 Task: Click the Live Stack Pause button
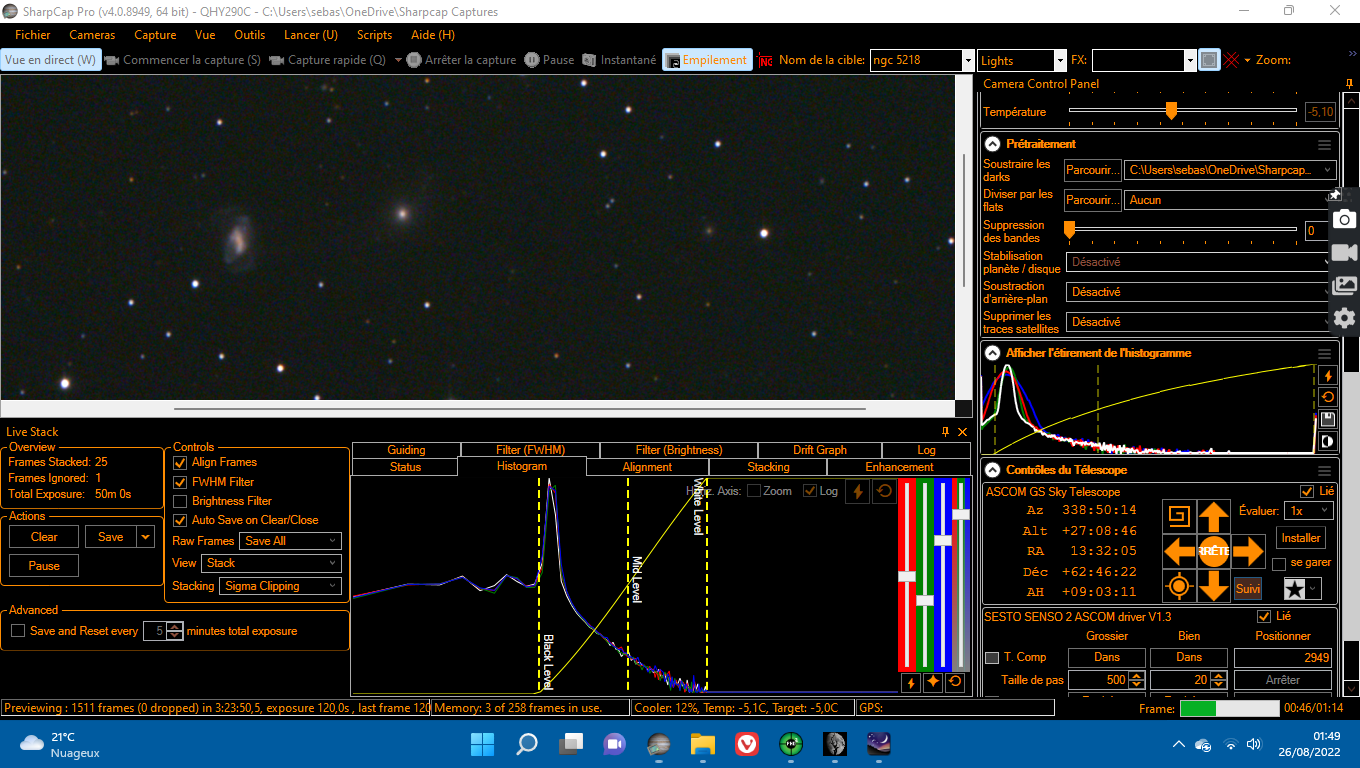coord(44,566)
